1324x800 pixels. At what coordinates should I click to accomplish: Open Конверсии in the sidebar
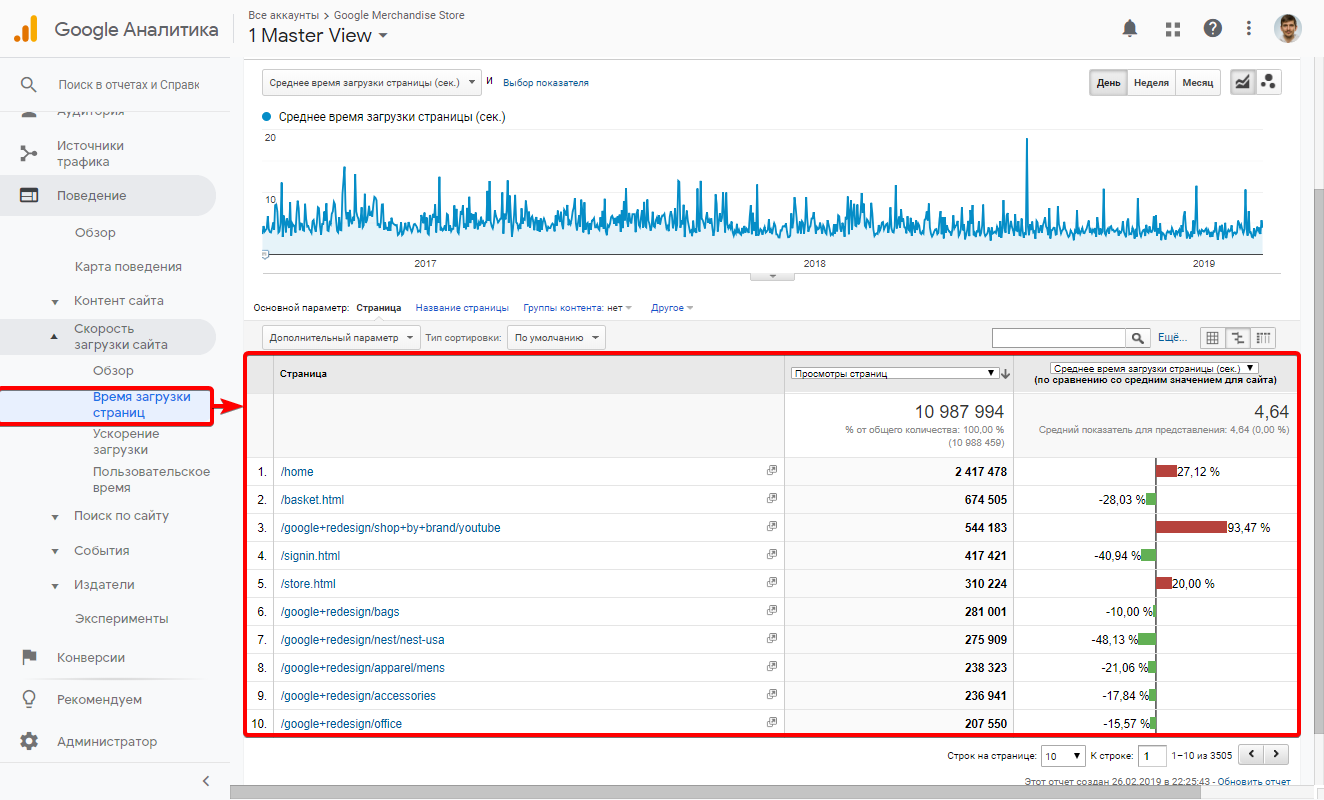coord(91,658)
